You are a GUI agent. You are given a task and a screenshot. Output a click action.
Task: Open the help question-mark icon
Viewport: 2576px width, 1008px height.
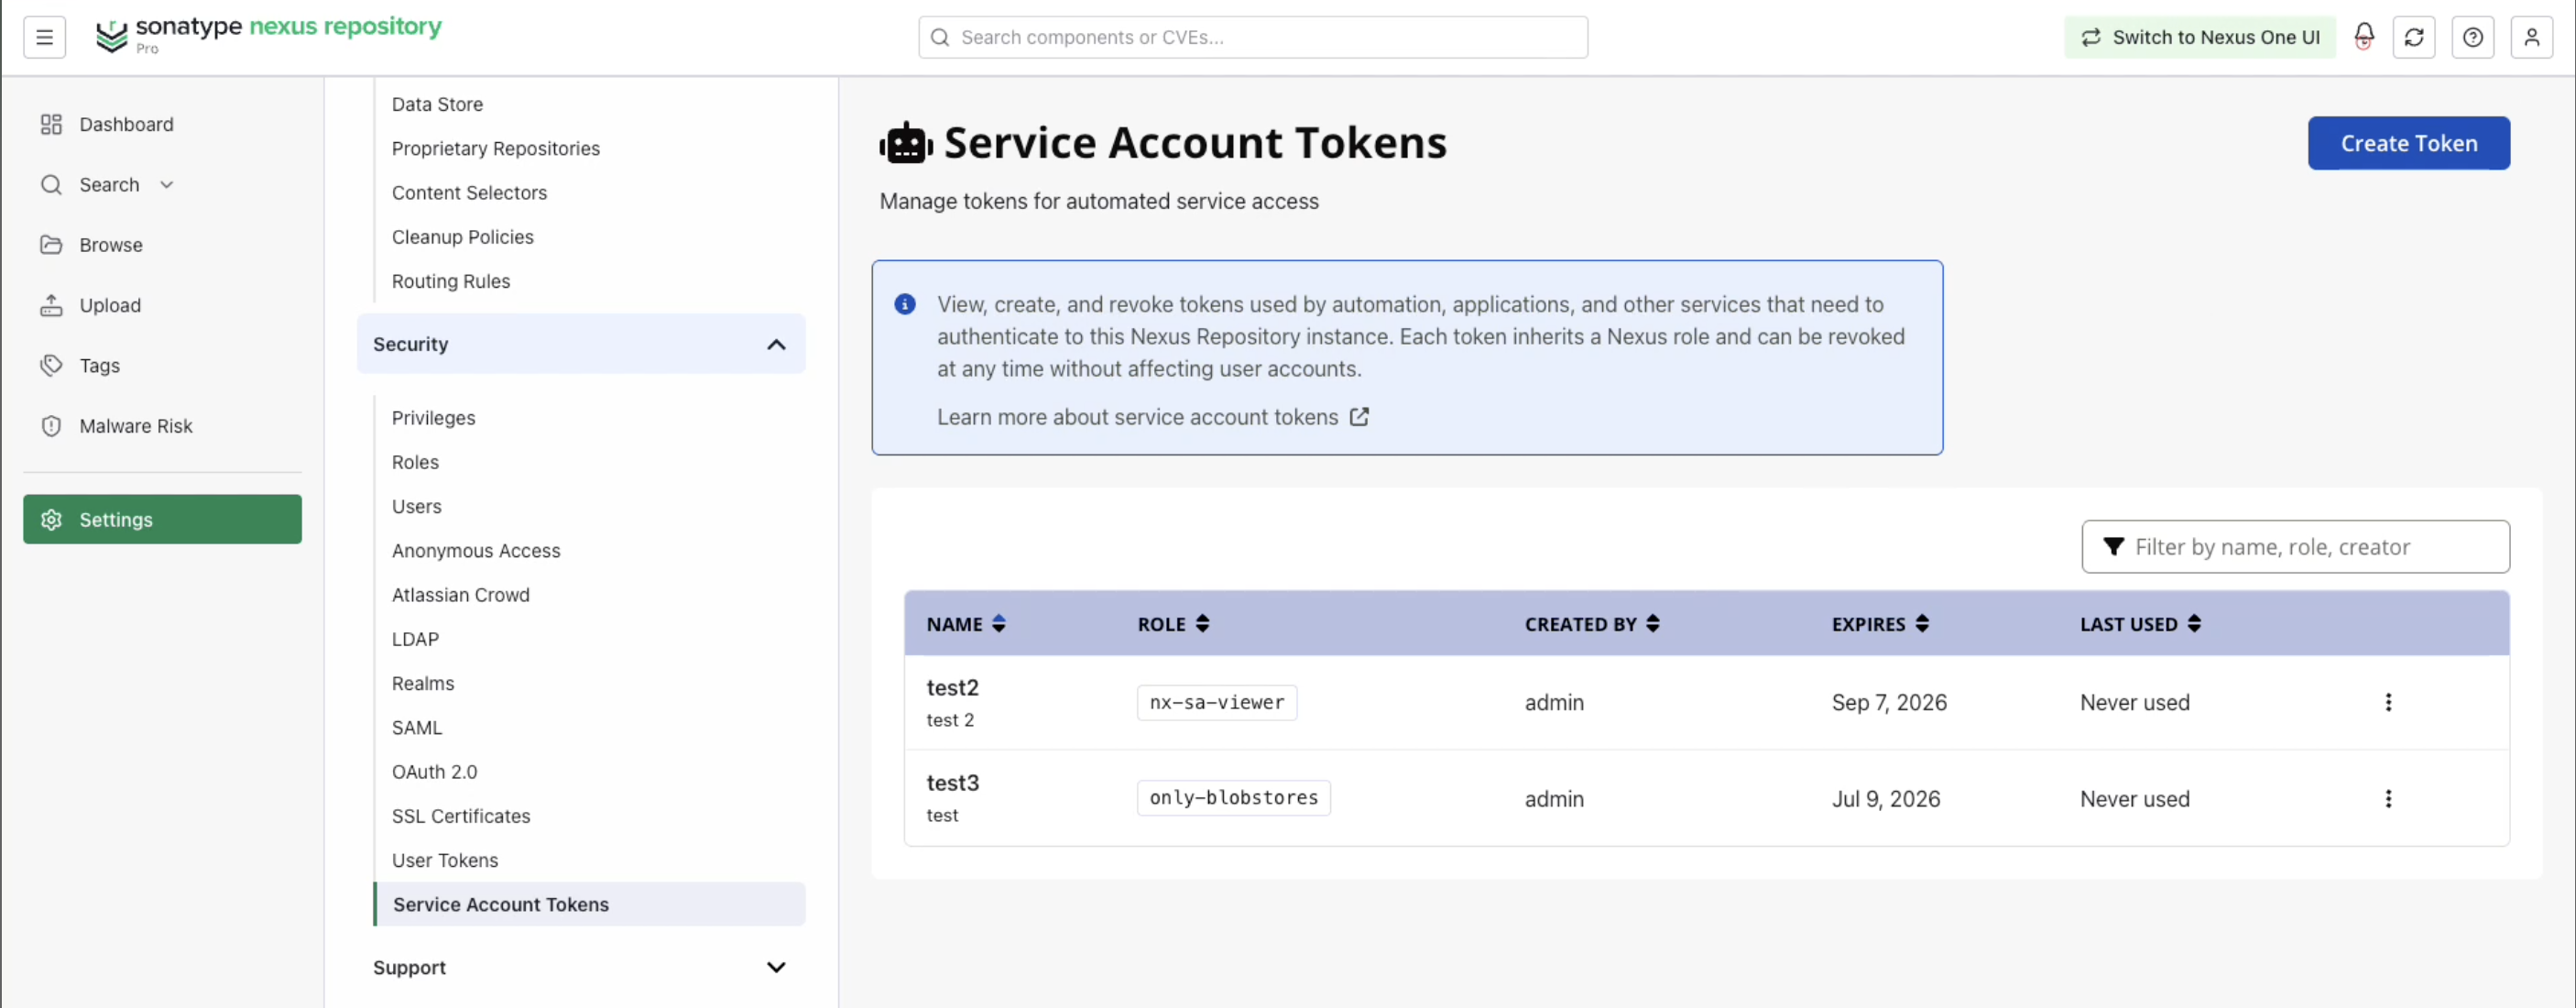pos(2472,37)
